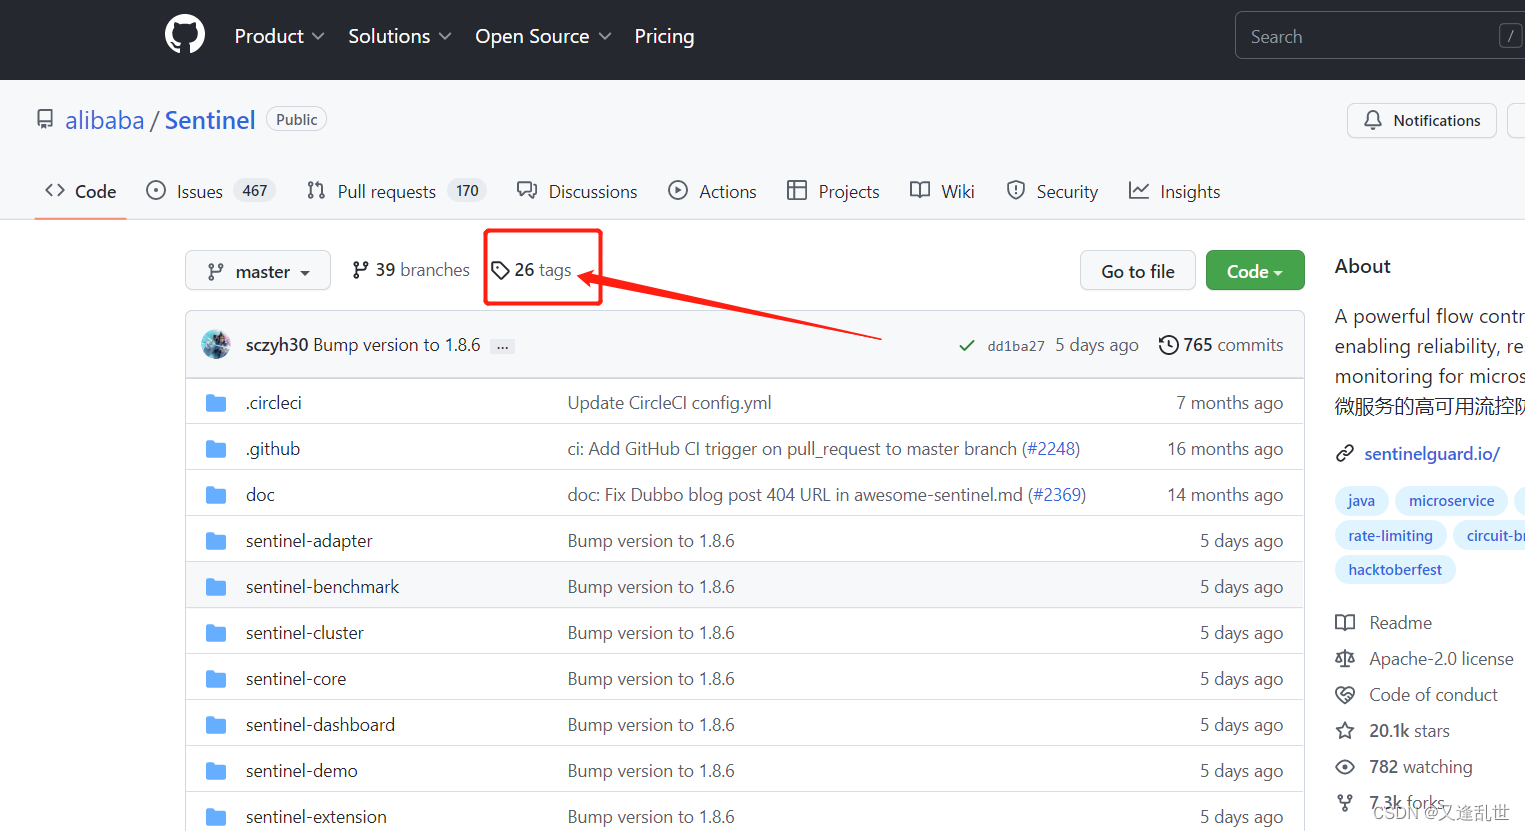Open the Insights tab
1525x831 pixels.
pyautogui.click(x=1175, y=191)
